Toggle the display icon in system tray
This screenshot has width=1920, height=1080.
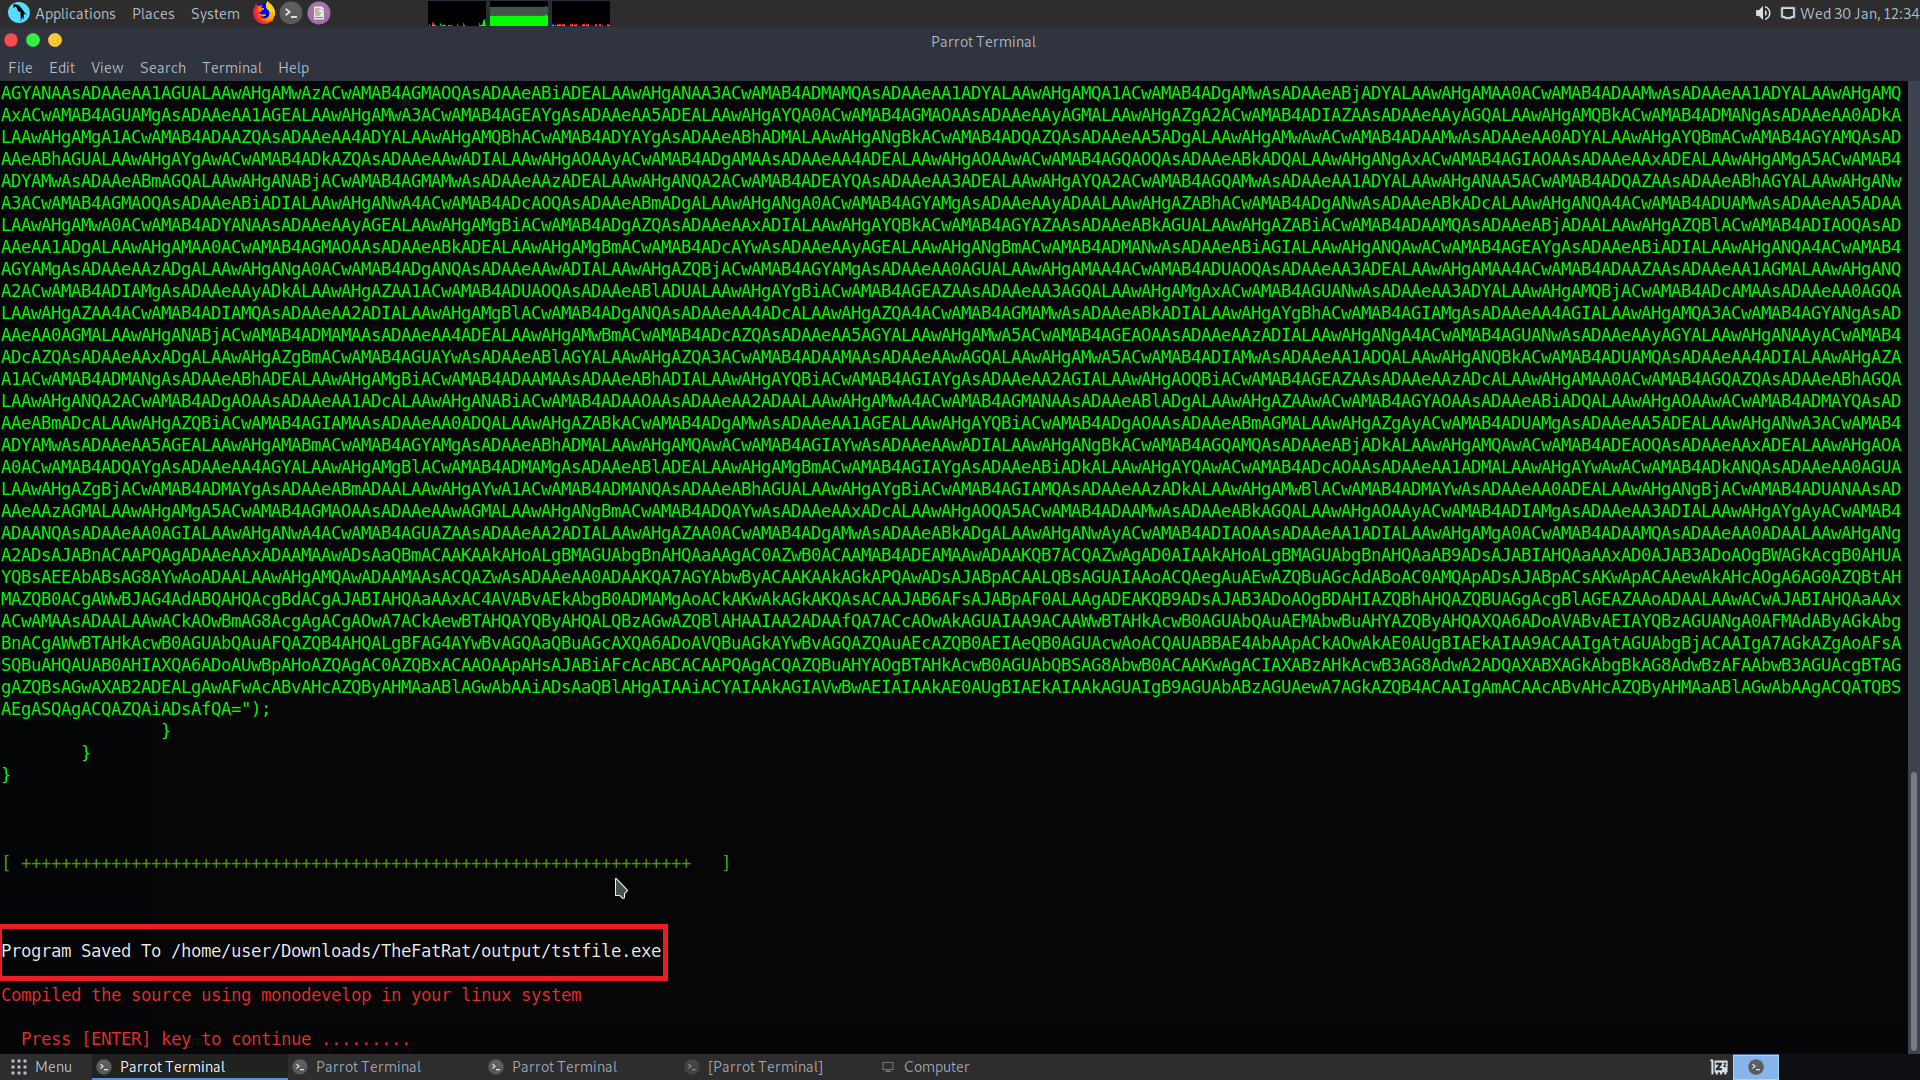pyautogui.click(x=1788, y=13)
